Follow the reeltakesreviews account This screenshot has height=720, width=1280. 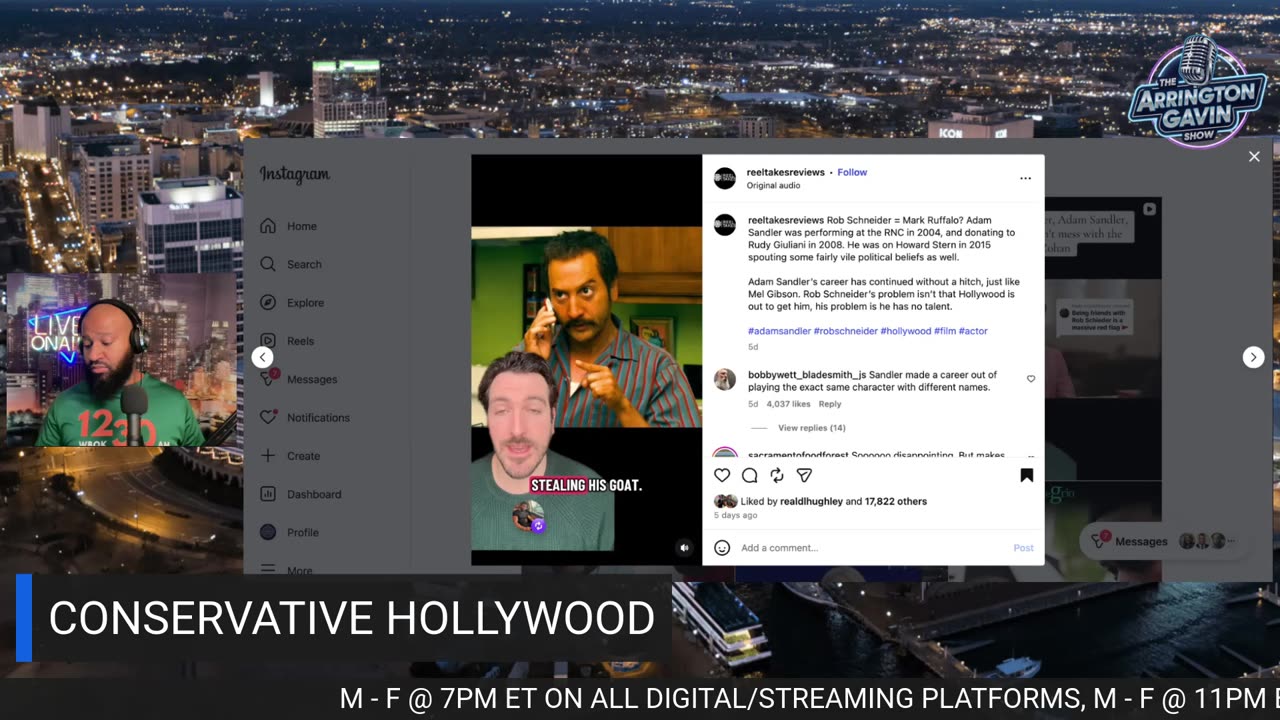coord(852,172)
